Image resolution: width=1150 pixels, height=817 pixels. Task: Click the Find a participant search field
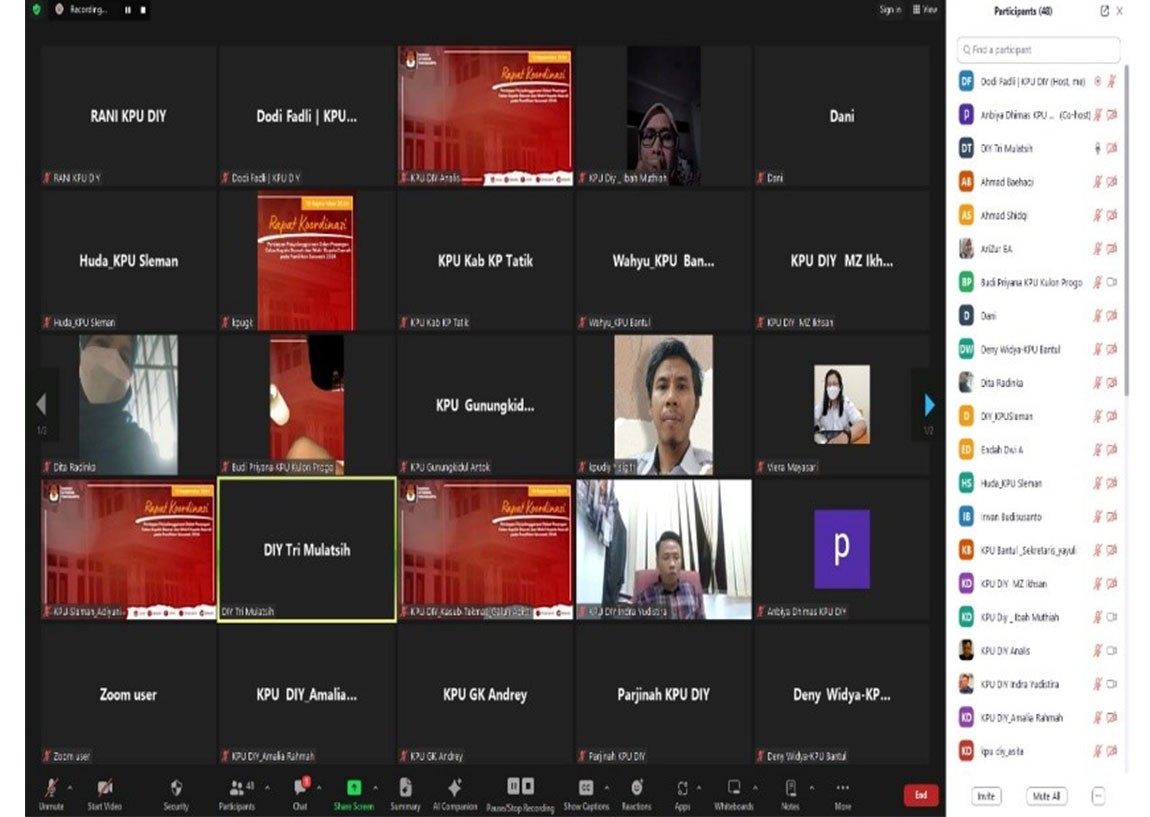pos(1038,49)
